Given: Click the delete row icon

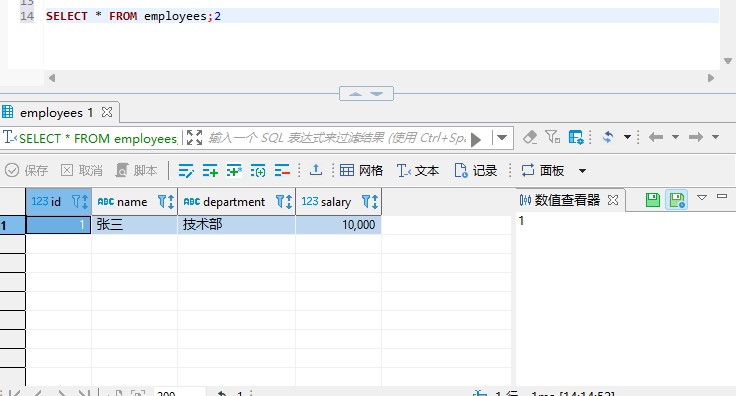Looking at the screenshot, I should pos(282,171).
